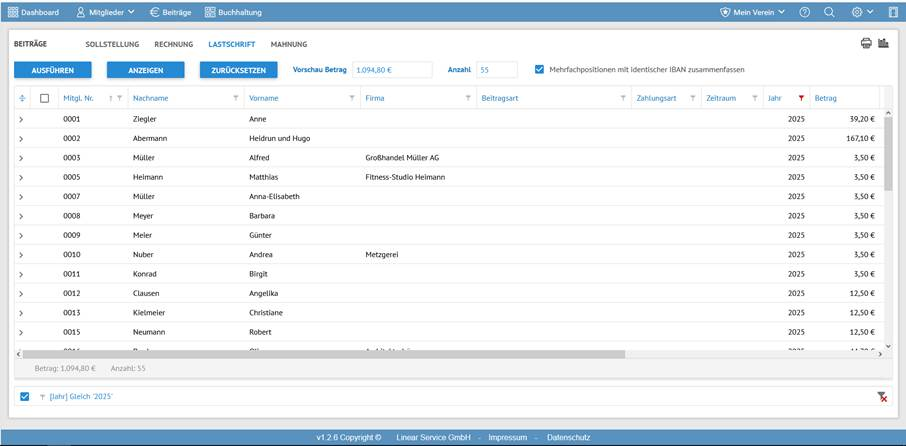Disable the Jahr Gleich 2025 filter checkbox
The height and width of the screenshot is (446, 906).
pyautogui.click(x=25, y=397)
